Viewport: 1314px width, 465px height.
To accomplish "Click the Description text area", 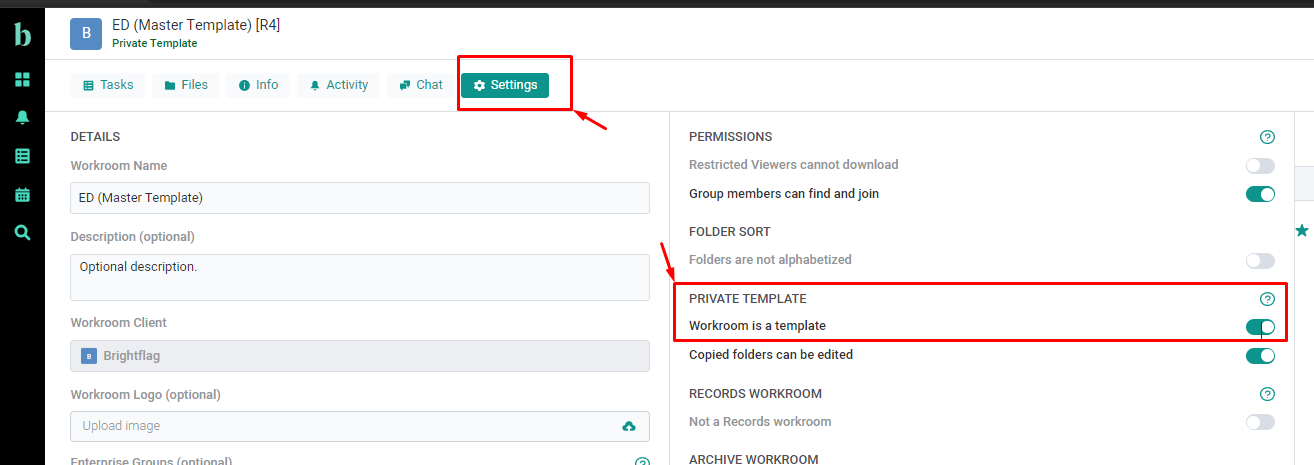I will click(360, 277).
